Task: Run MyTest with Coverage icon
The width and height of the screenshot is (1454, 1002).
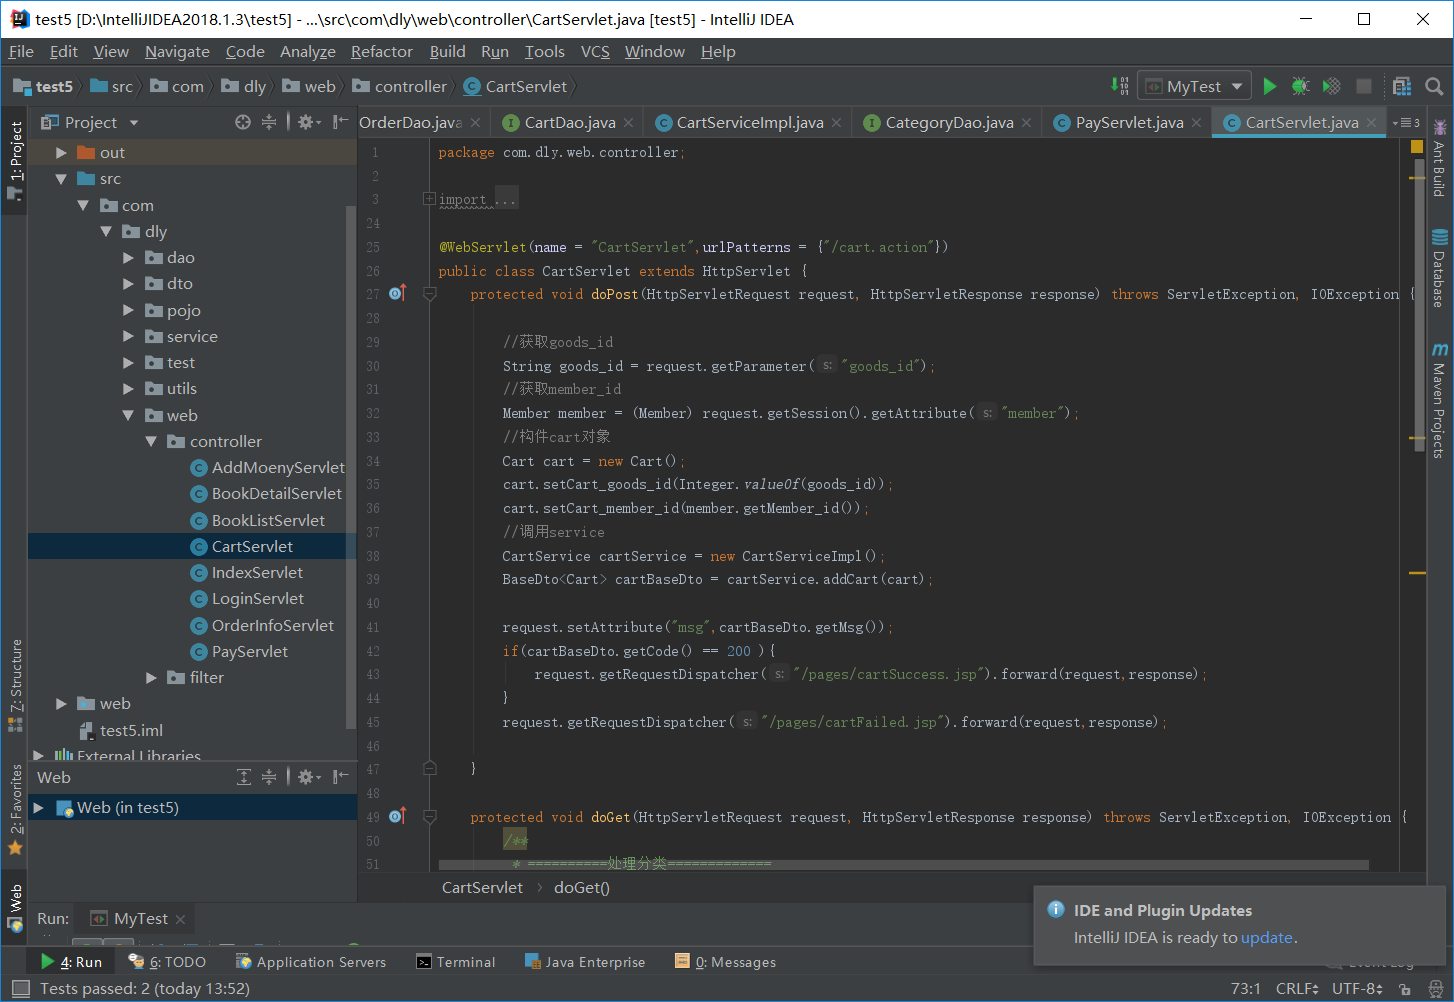Action: tap(1331, 85)
